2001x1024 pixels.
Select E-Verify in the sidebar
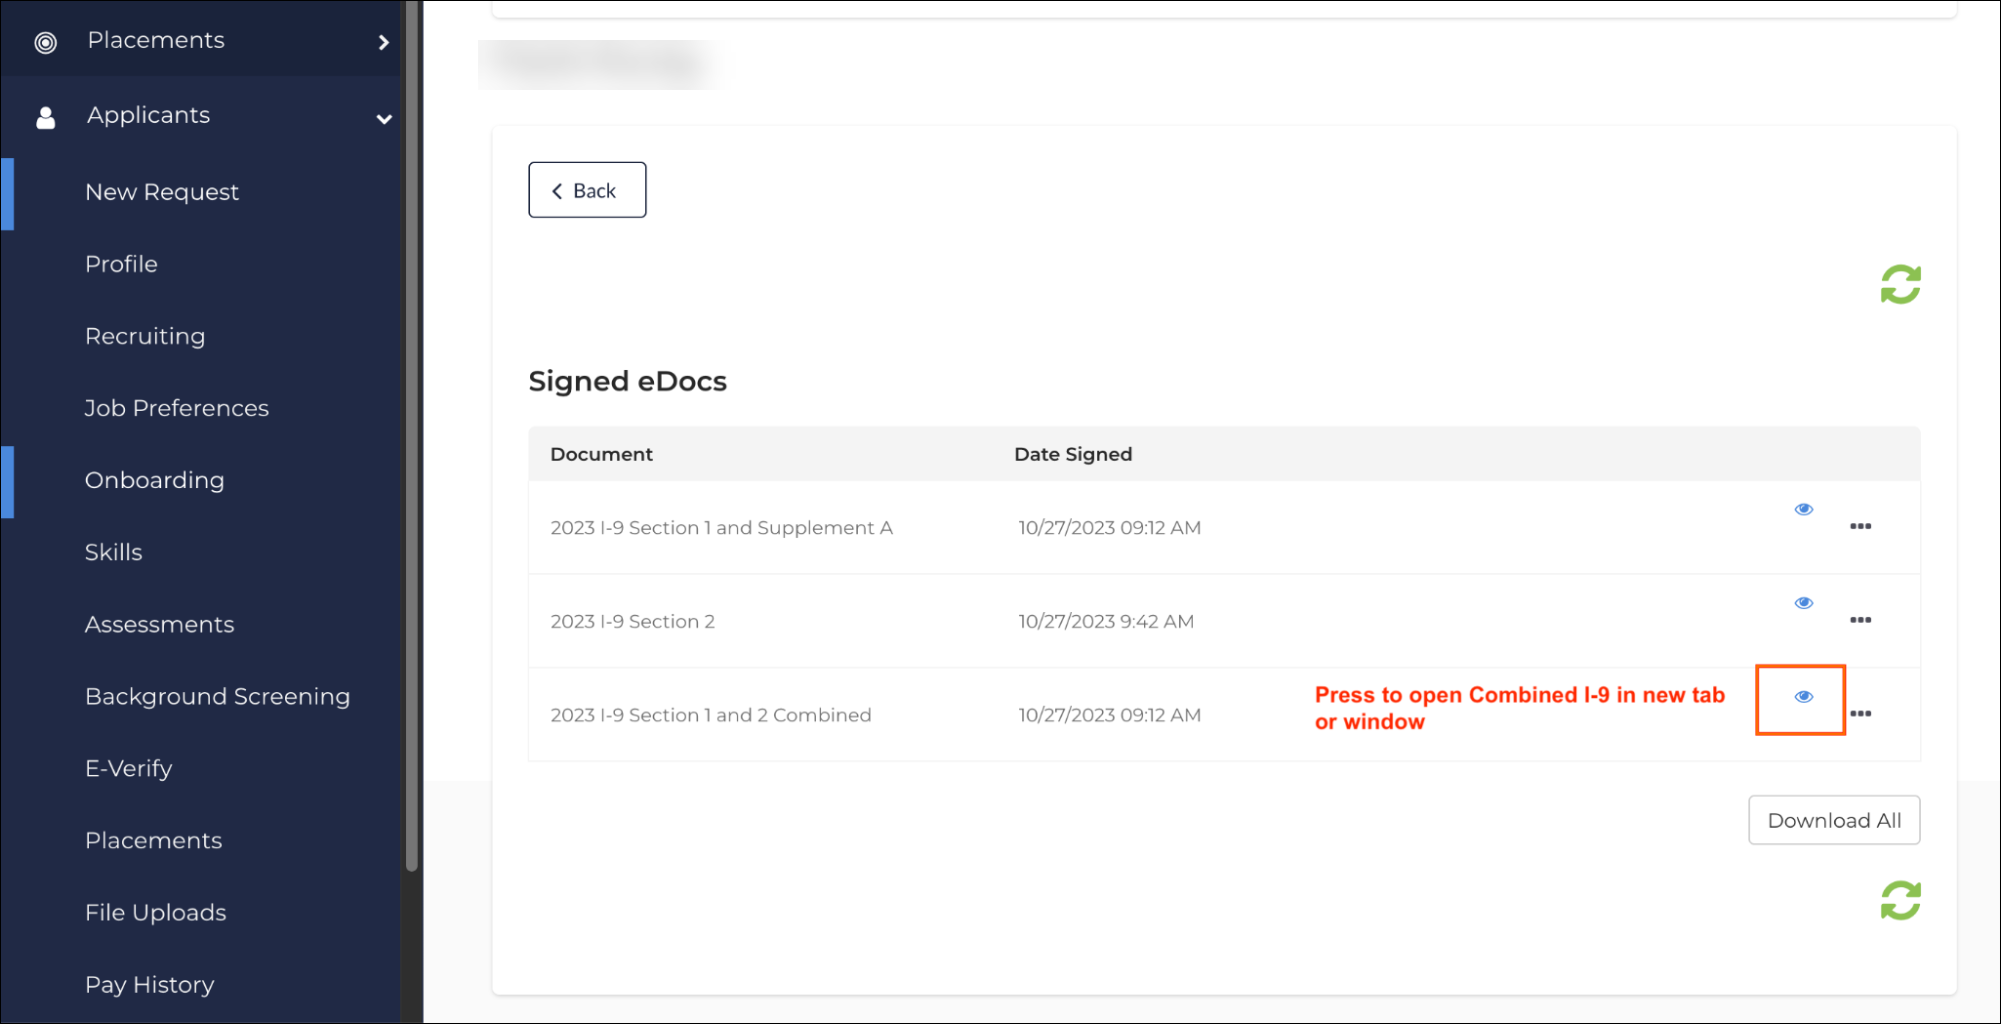coord(128,768)
